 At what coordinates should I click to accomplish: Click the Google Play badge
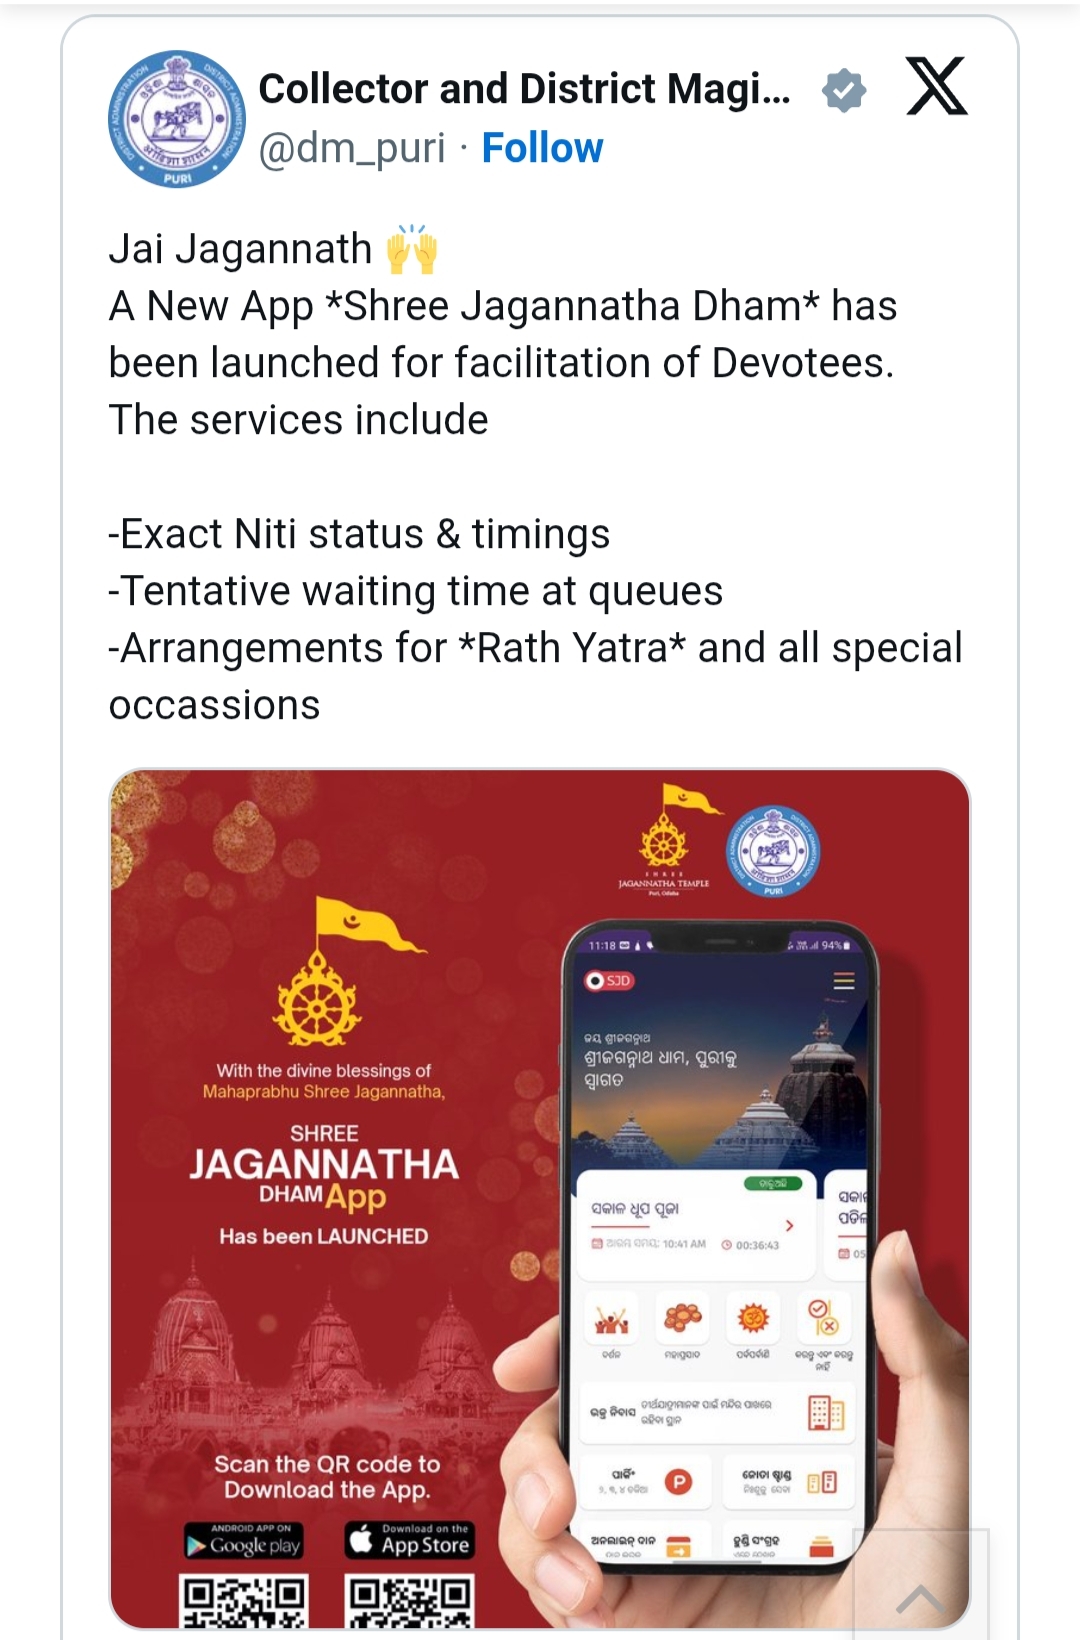click(243, 1541)
